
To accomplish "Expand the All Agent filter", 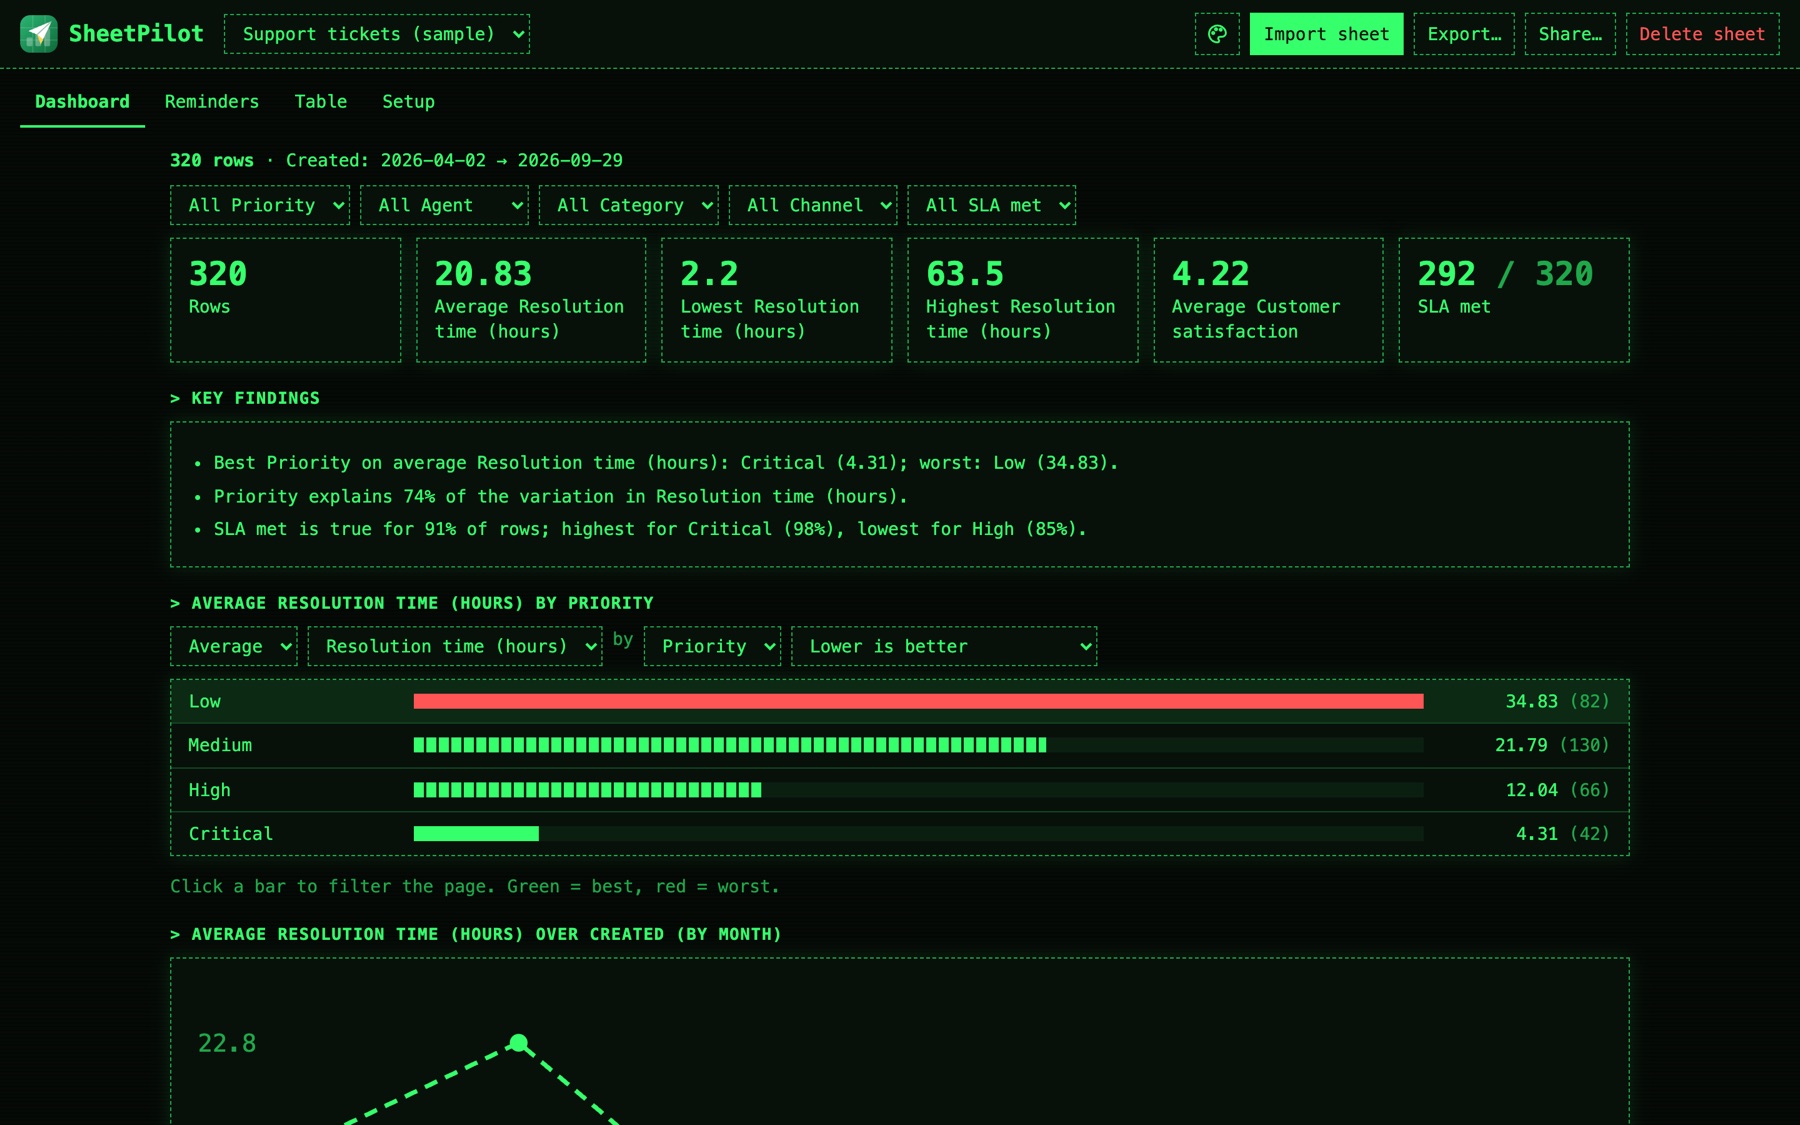I will click(x=444, y=205).
